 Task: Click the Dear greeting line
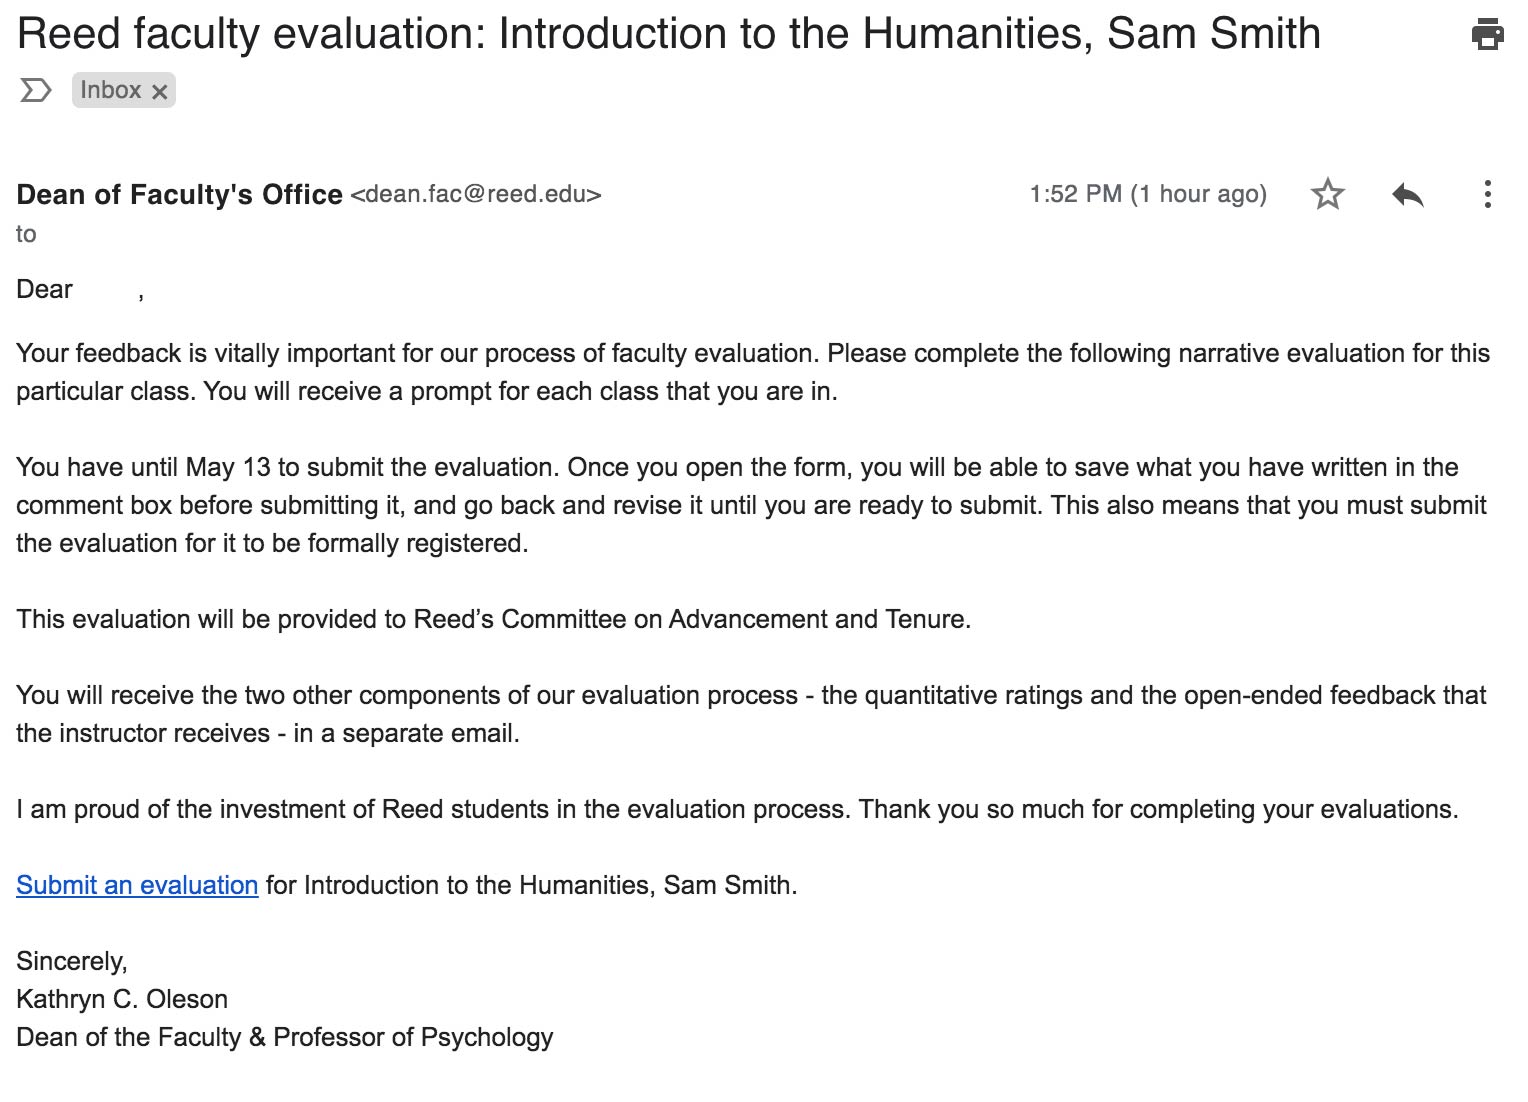point(45,290)
